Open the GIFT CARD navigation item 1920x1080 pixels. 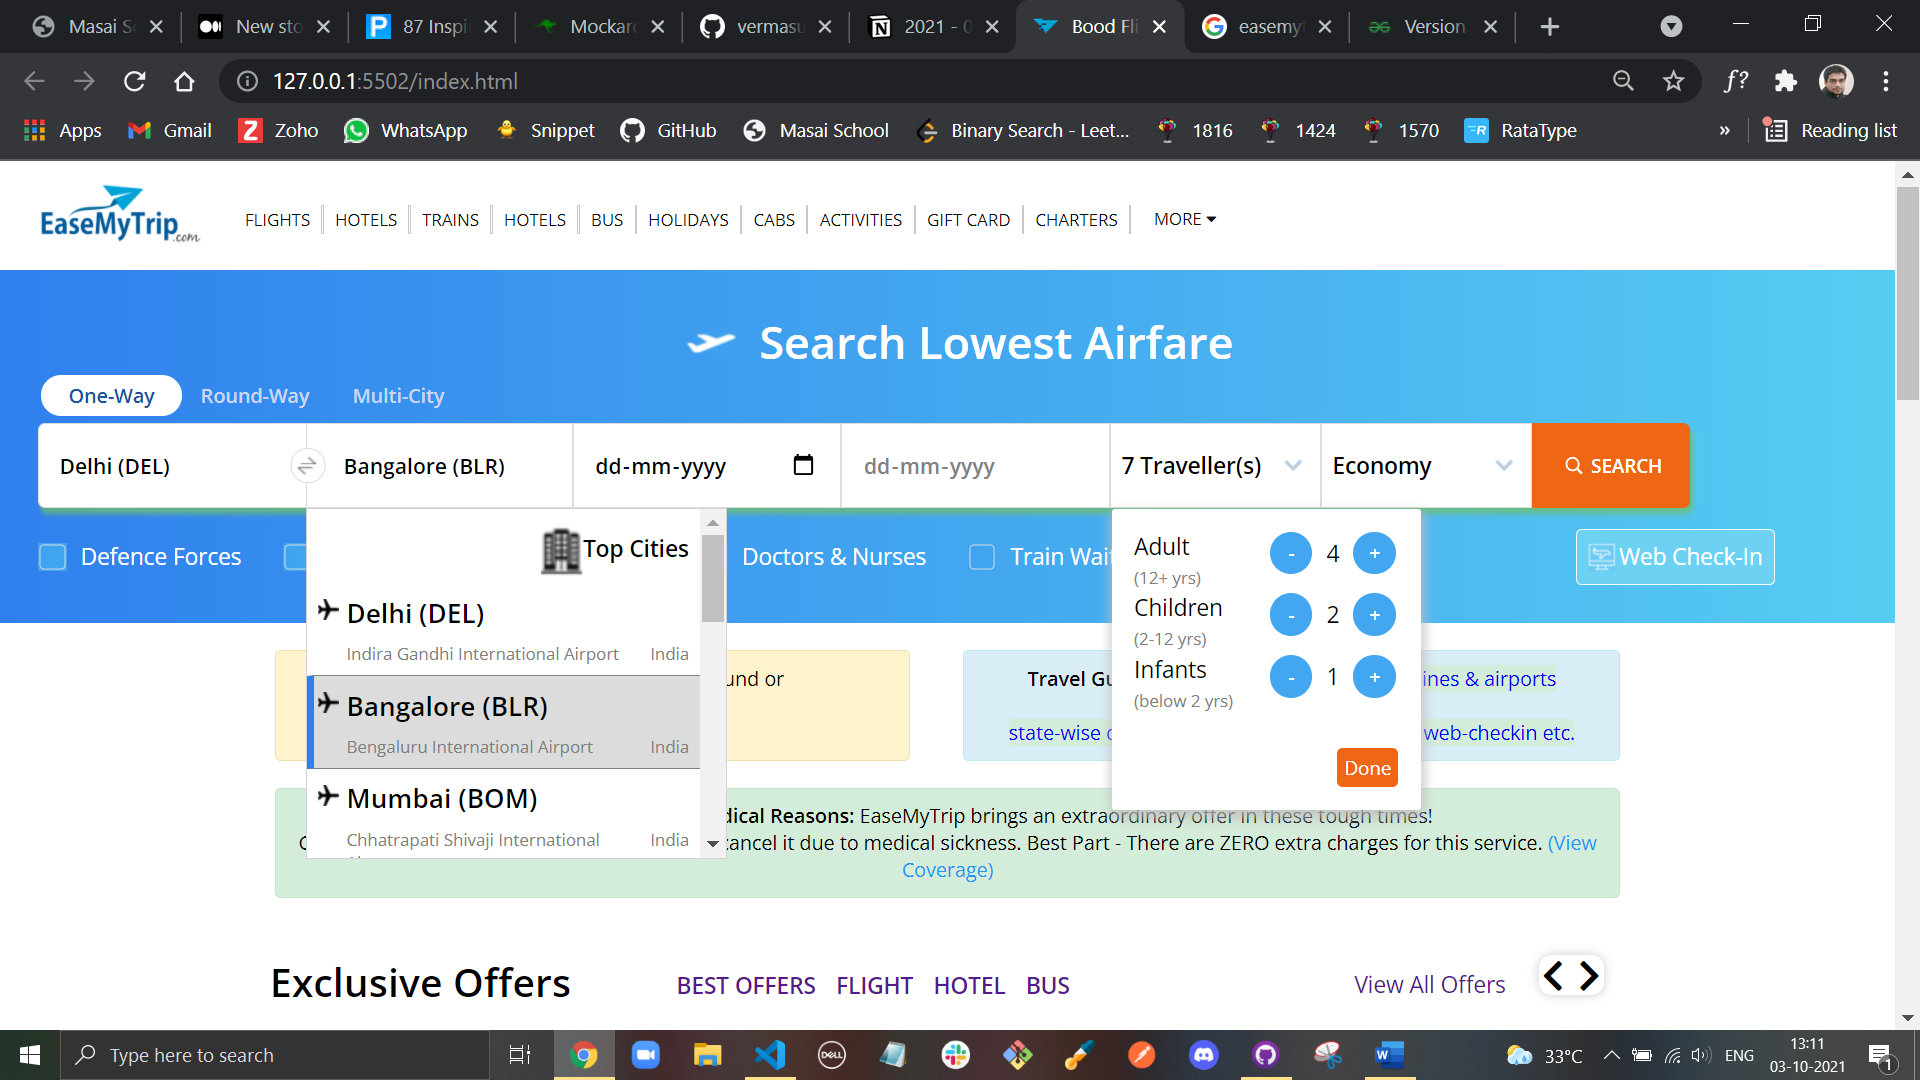[968, 219]
